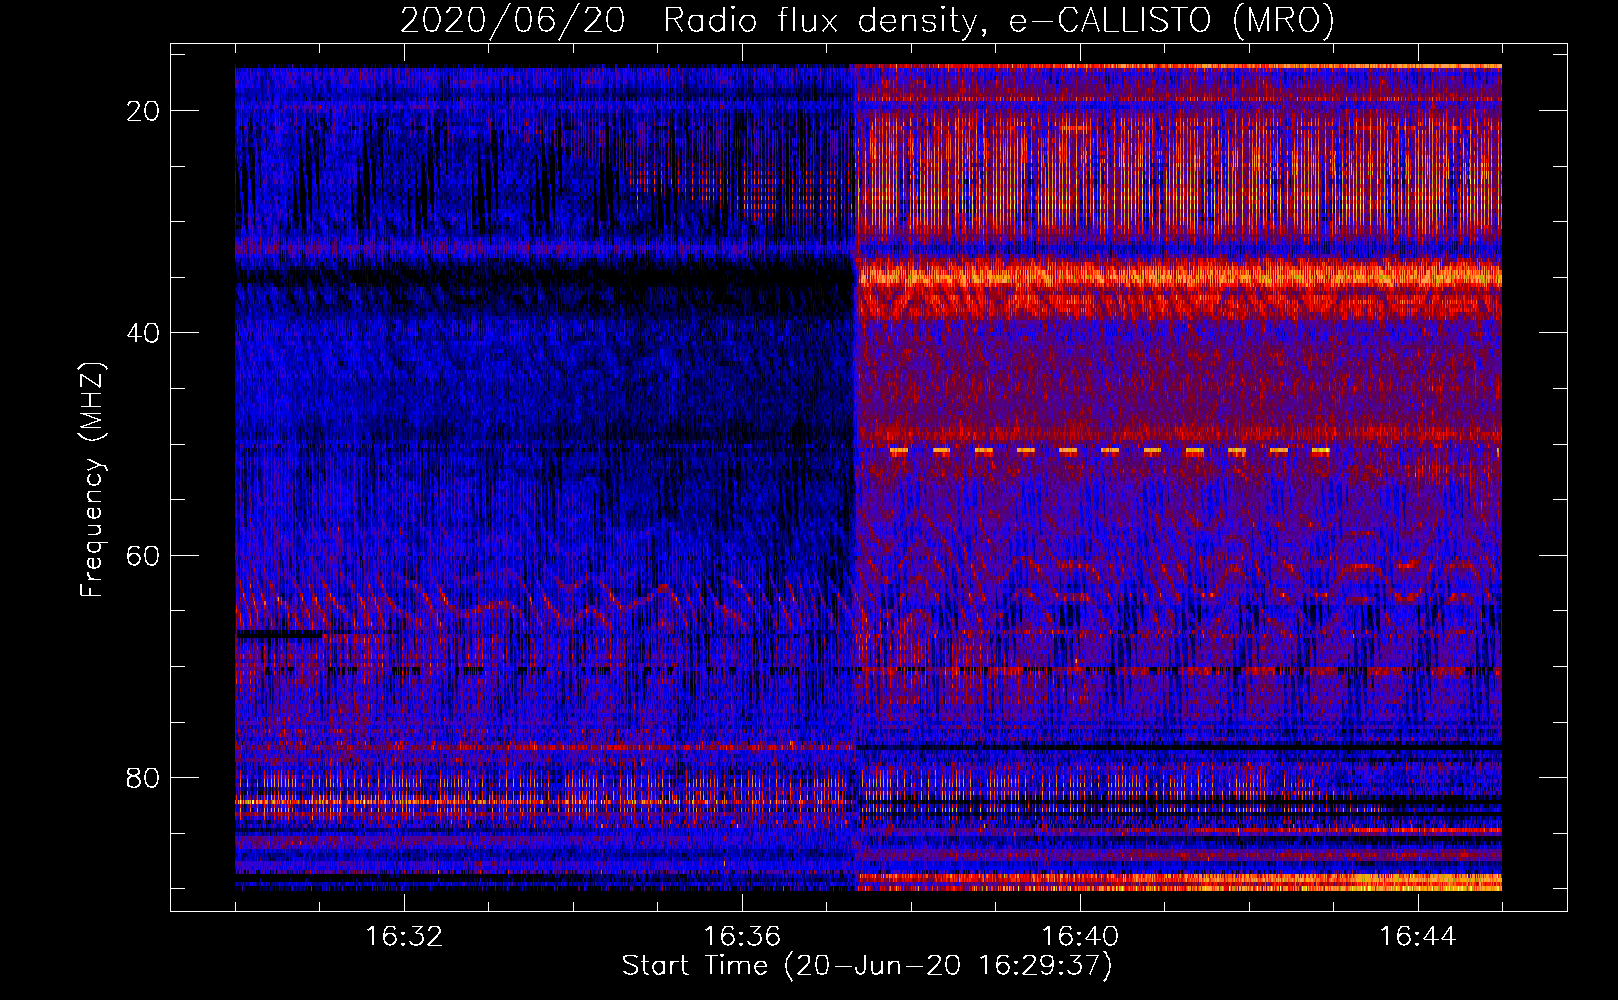Click the 'e-CALLISTO (MRO)' text in the title
1618x1000 pixels.
click(1172, 20)
